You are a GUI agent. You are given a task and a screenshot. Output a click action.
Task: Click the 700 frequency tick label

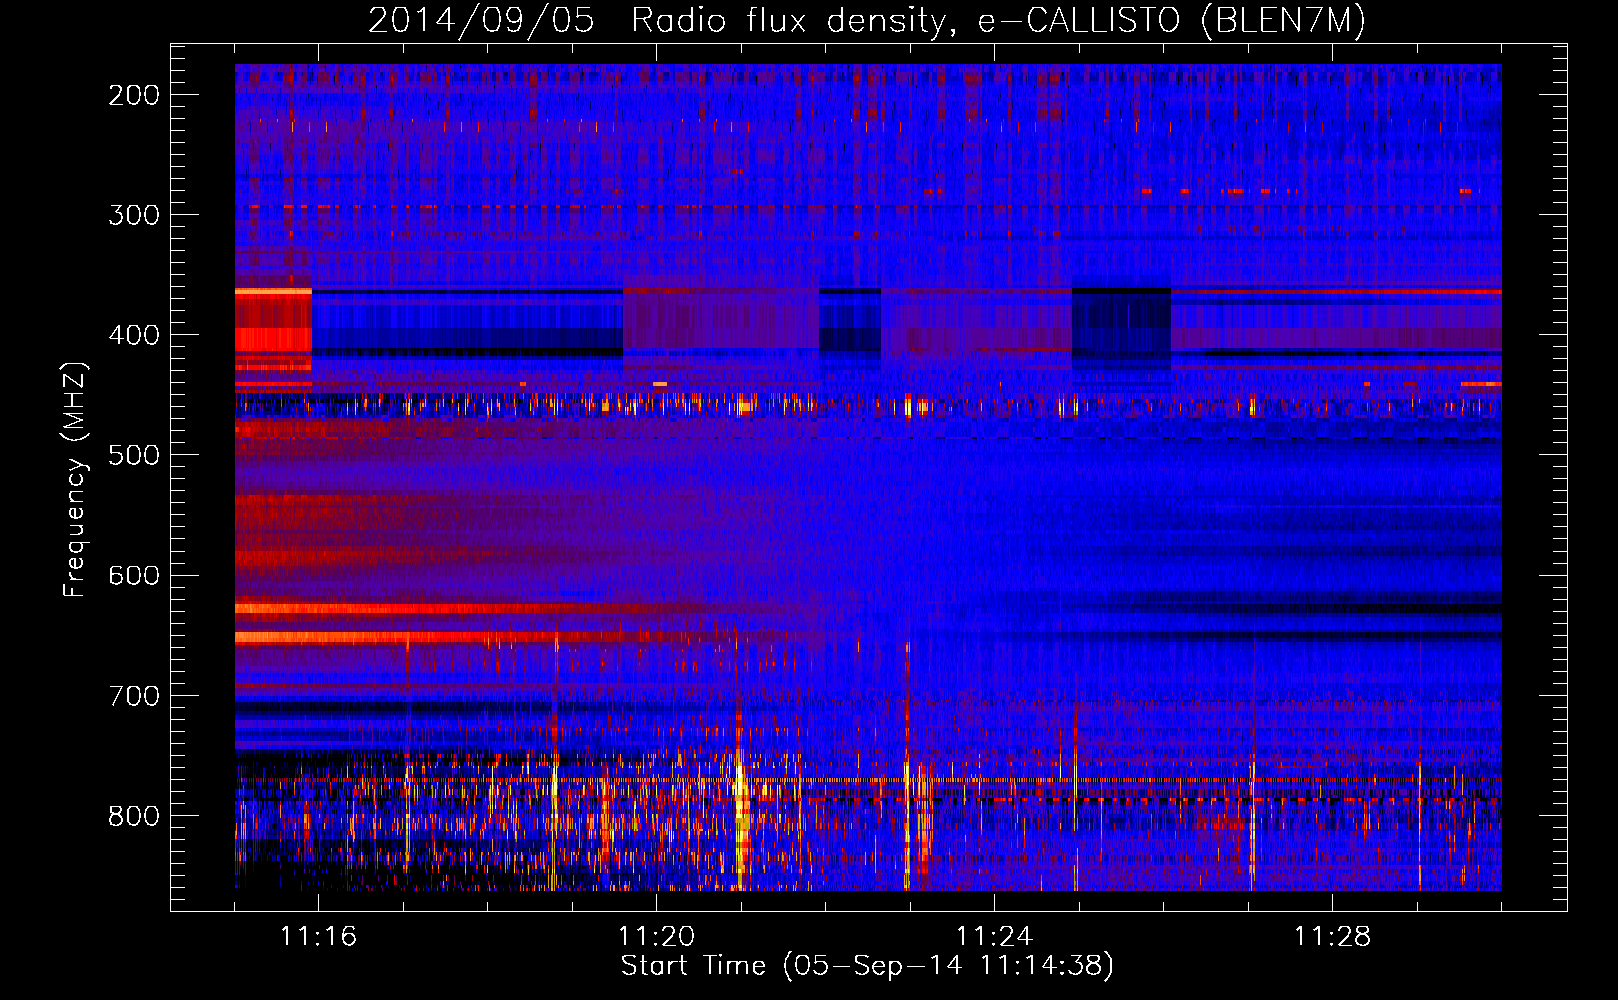point(134,695)
